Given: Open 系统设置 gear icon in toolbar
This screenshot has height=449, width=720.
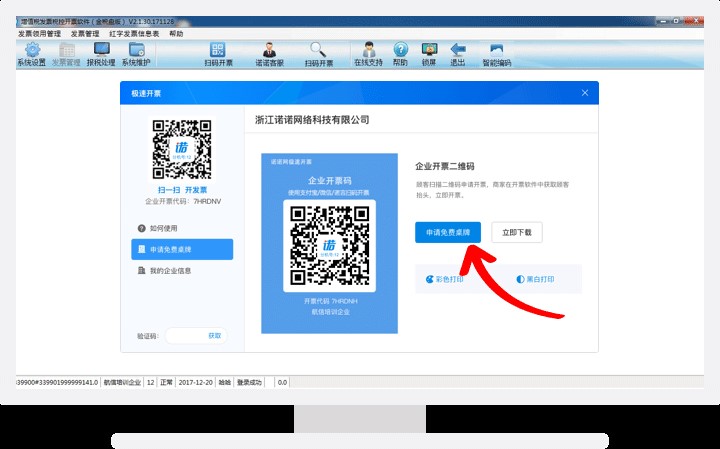Looking at the screenshot, I should (32, 50).
